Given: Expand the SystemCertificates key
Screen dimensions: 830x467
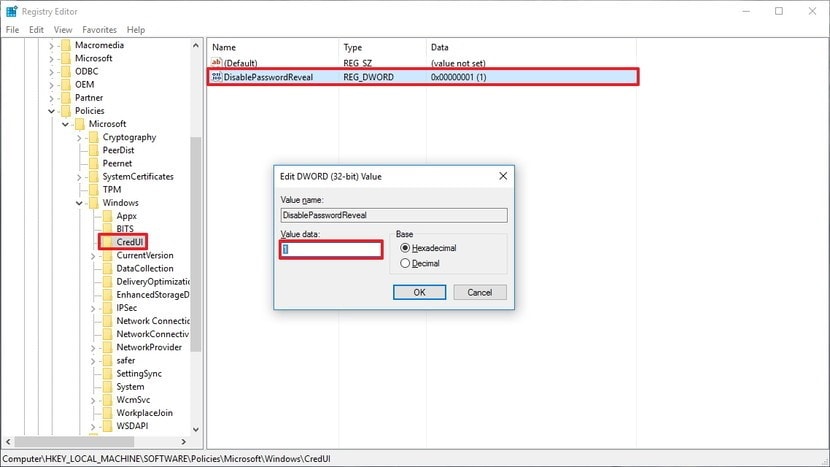Looking at the screenshot, I should click(x=79, y=177).
